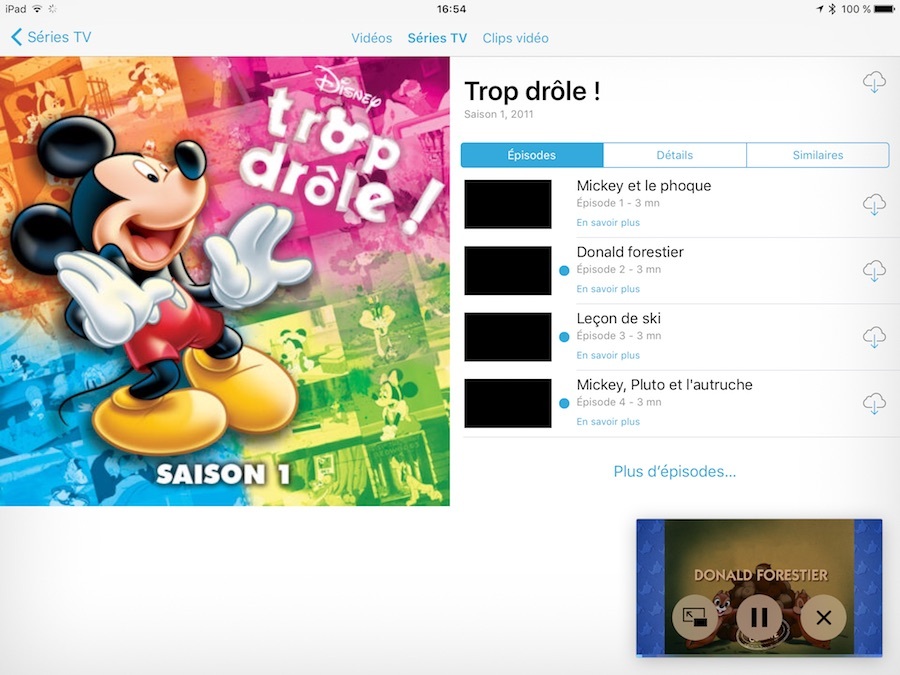Download the Donald forestier episode
The width and height of the screenshot is (900, 675).
(x=874, y=271)
